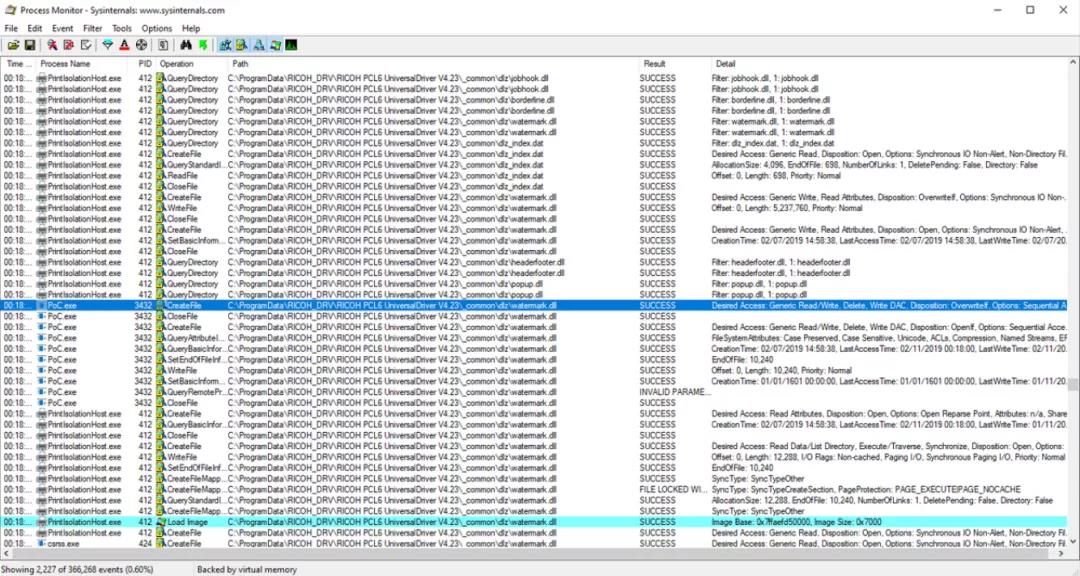Click the Operation column header
Image resolution: width=1080 pixels, height=576 pixels.
click(192, 63)
